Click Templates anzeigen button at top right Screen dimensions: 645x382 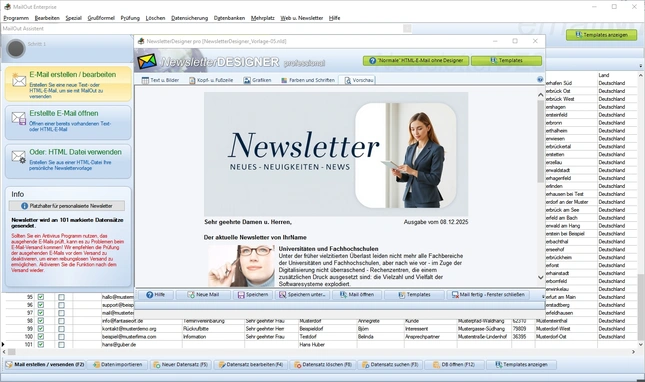(x=601, y=35)
